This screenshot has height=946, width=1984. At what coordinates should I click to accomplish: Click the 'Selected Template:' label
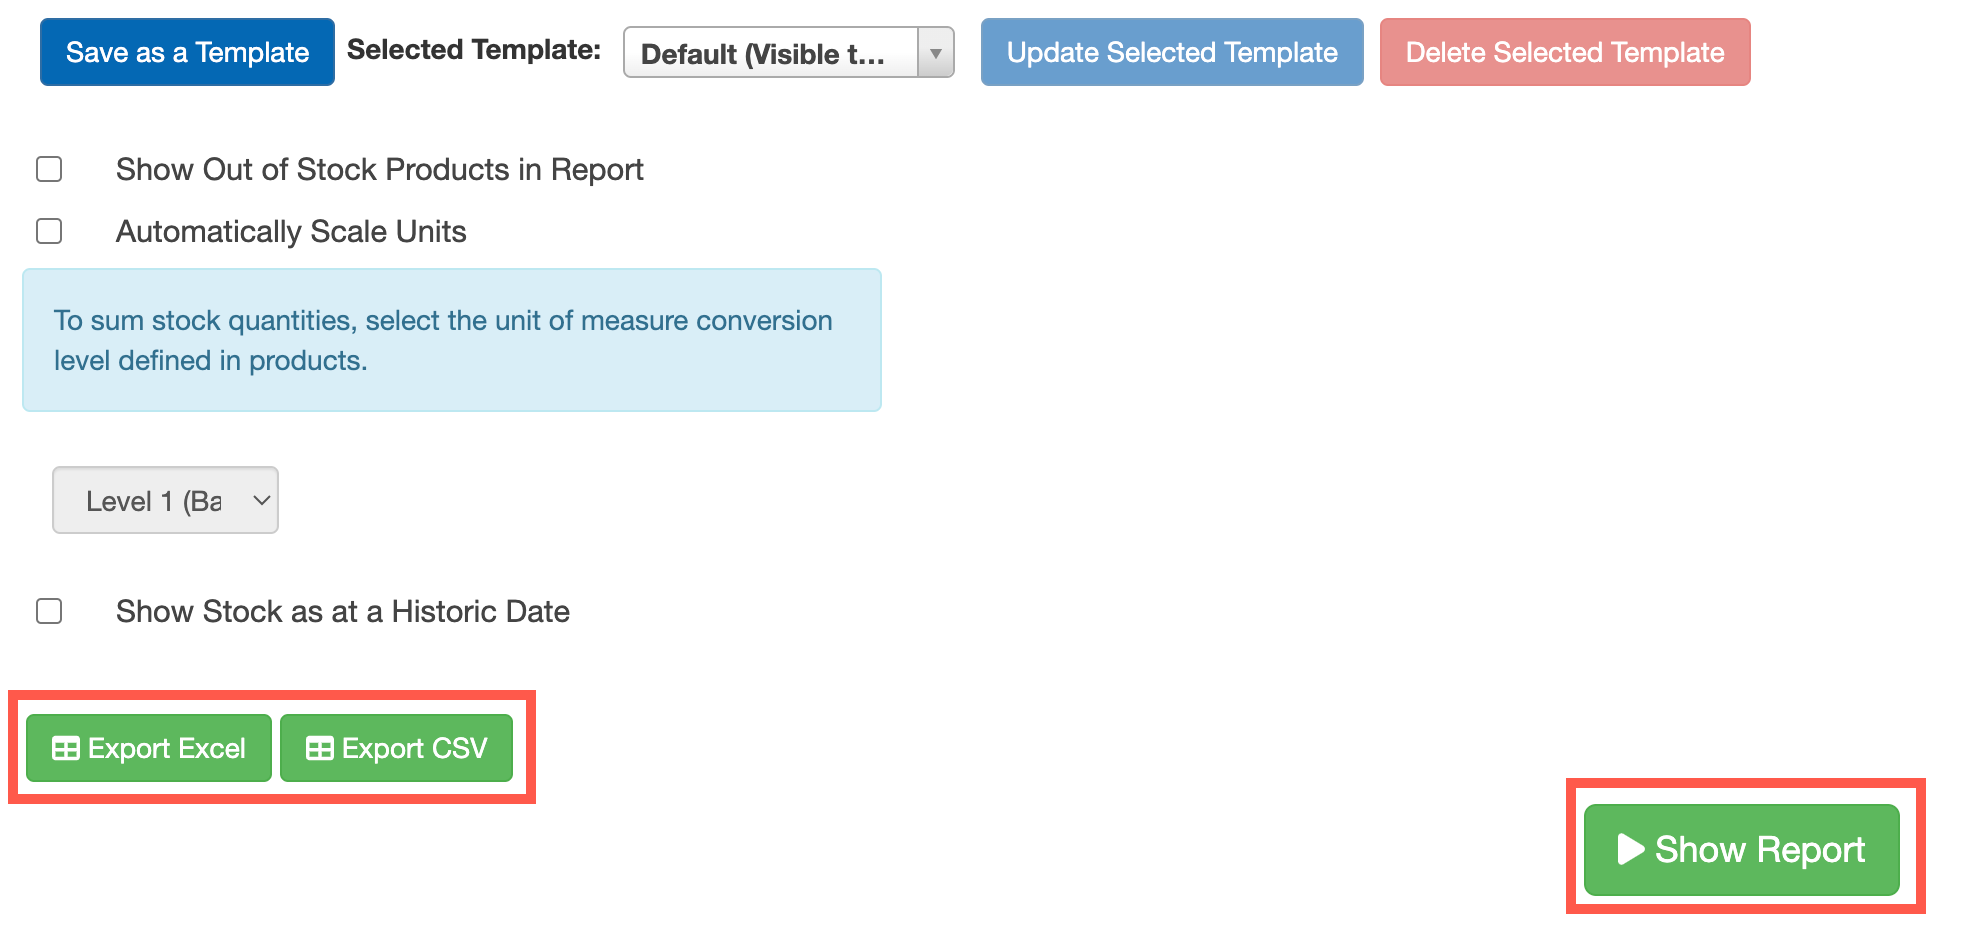pyautogui.click(x=474, y=50)
